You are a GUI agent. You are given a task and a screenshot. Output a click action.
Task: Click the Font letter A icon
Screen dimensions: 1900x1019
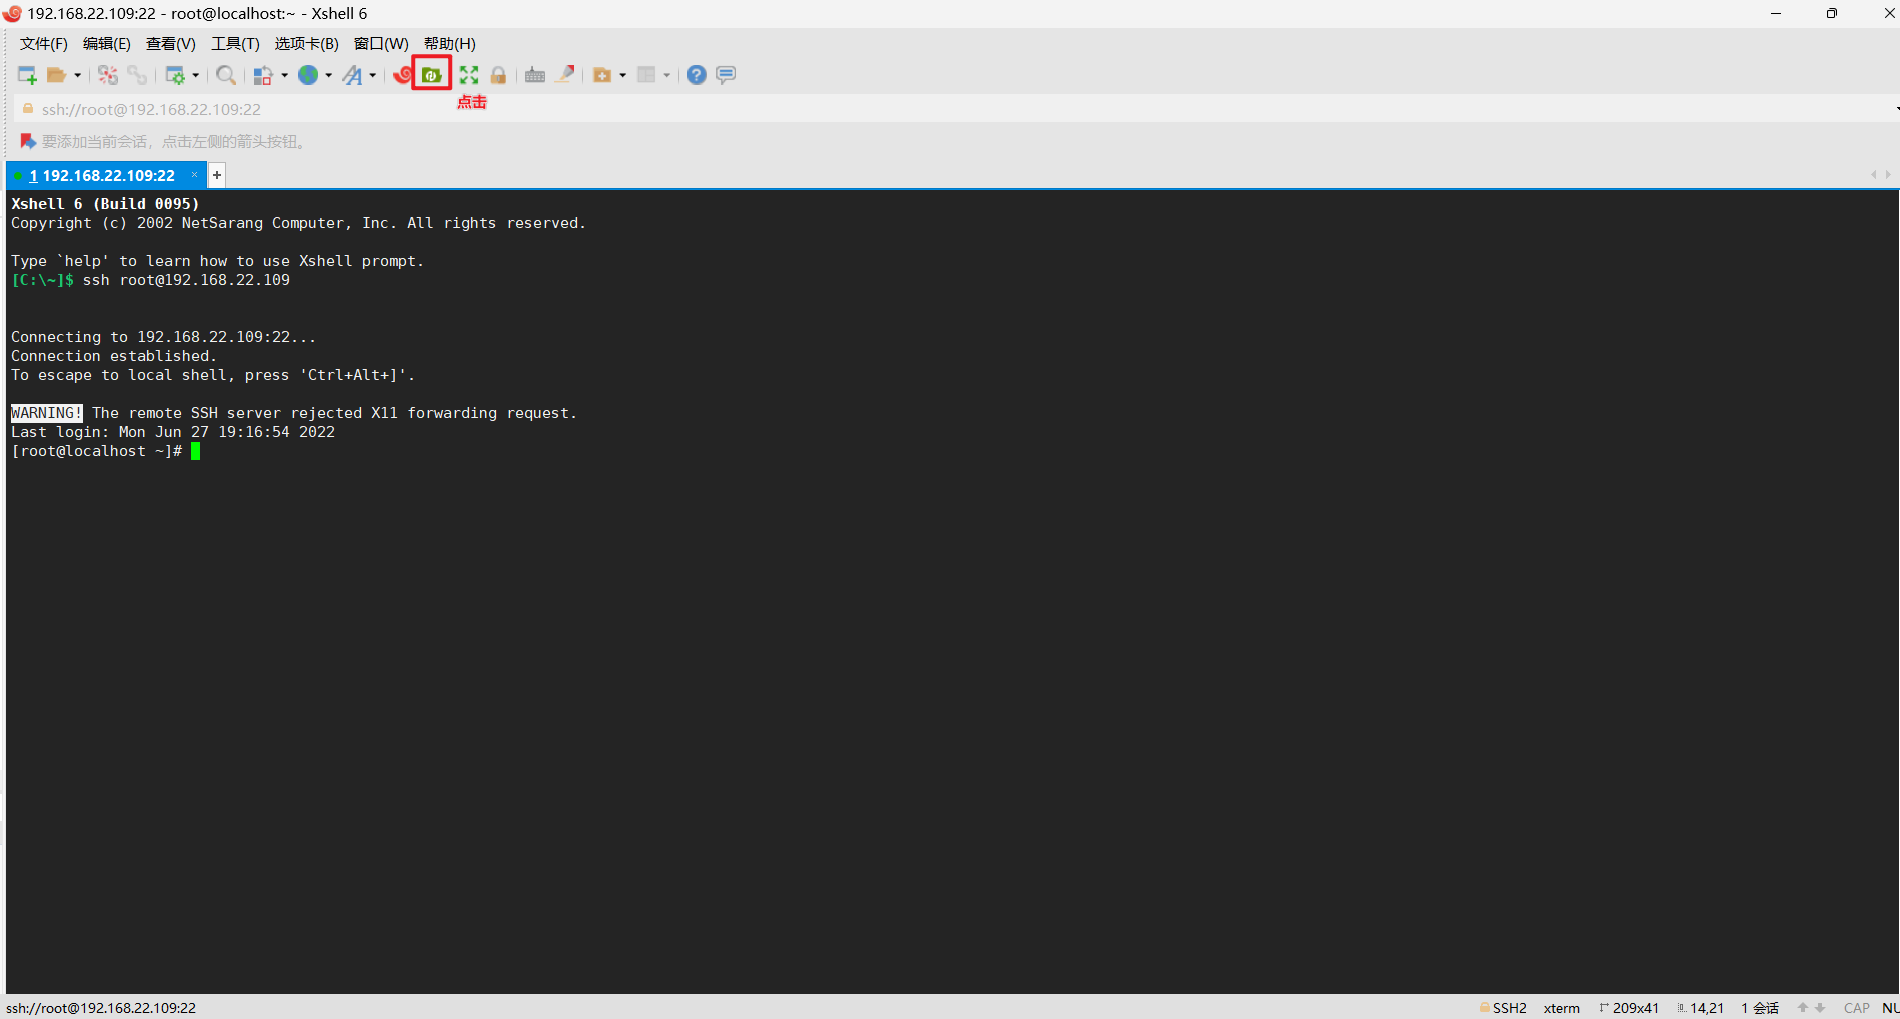[x=352, y=75]
